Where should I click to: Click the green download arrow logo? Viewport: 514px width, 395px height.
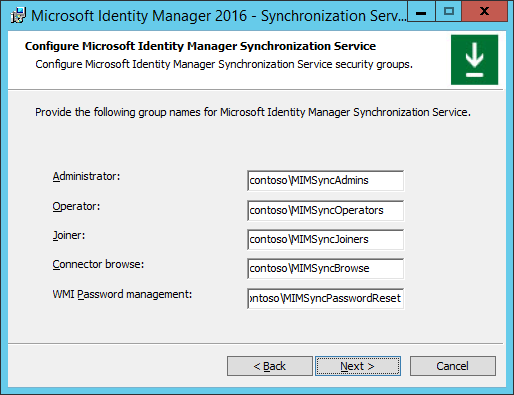point(474,60)
